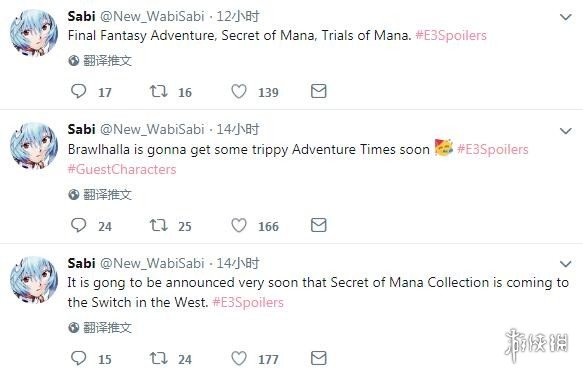Retweet the Brawlhalla tweet
583x373 pixels.
click(158, 225)
